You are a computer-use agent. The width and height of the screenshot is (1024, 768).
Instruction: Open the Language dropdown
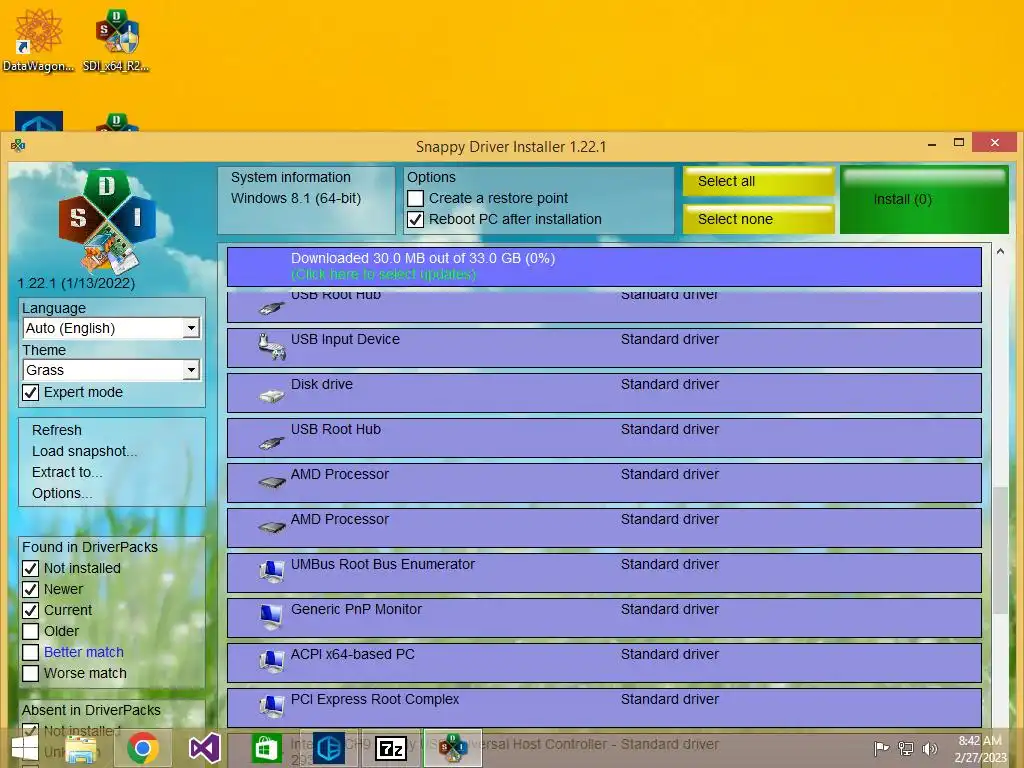click(111, 328)
